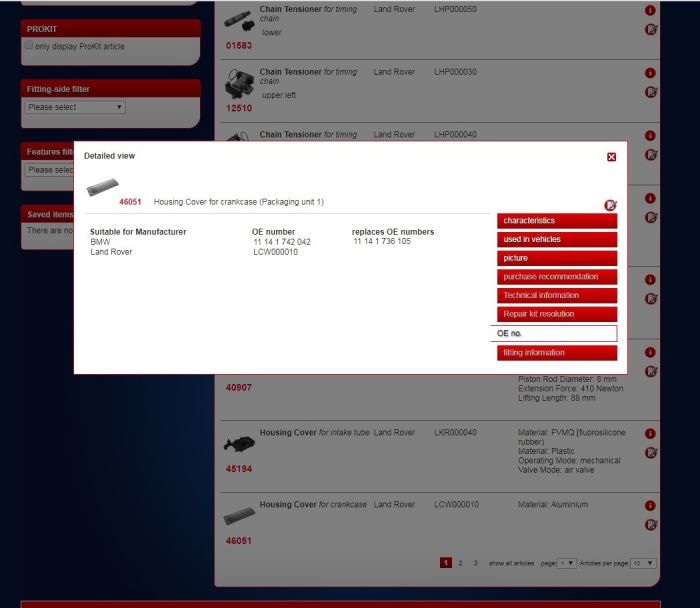Click Land Rover under Suitable for Manufacturer
Image resolution: width=700 pixels, height=608 pixels.
(x=111, y=252)
